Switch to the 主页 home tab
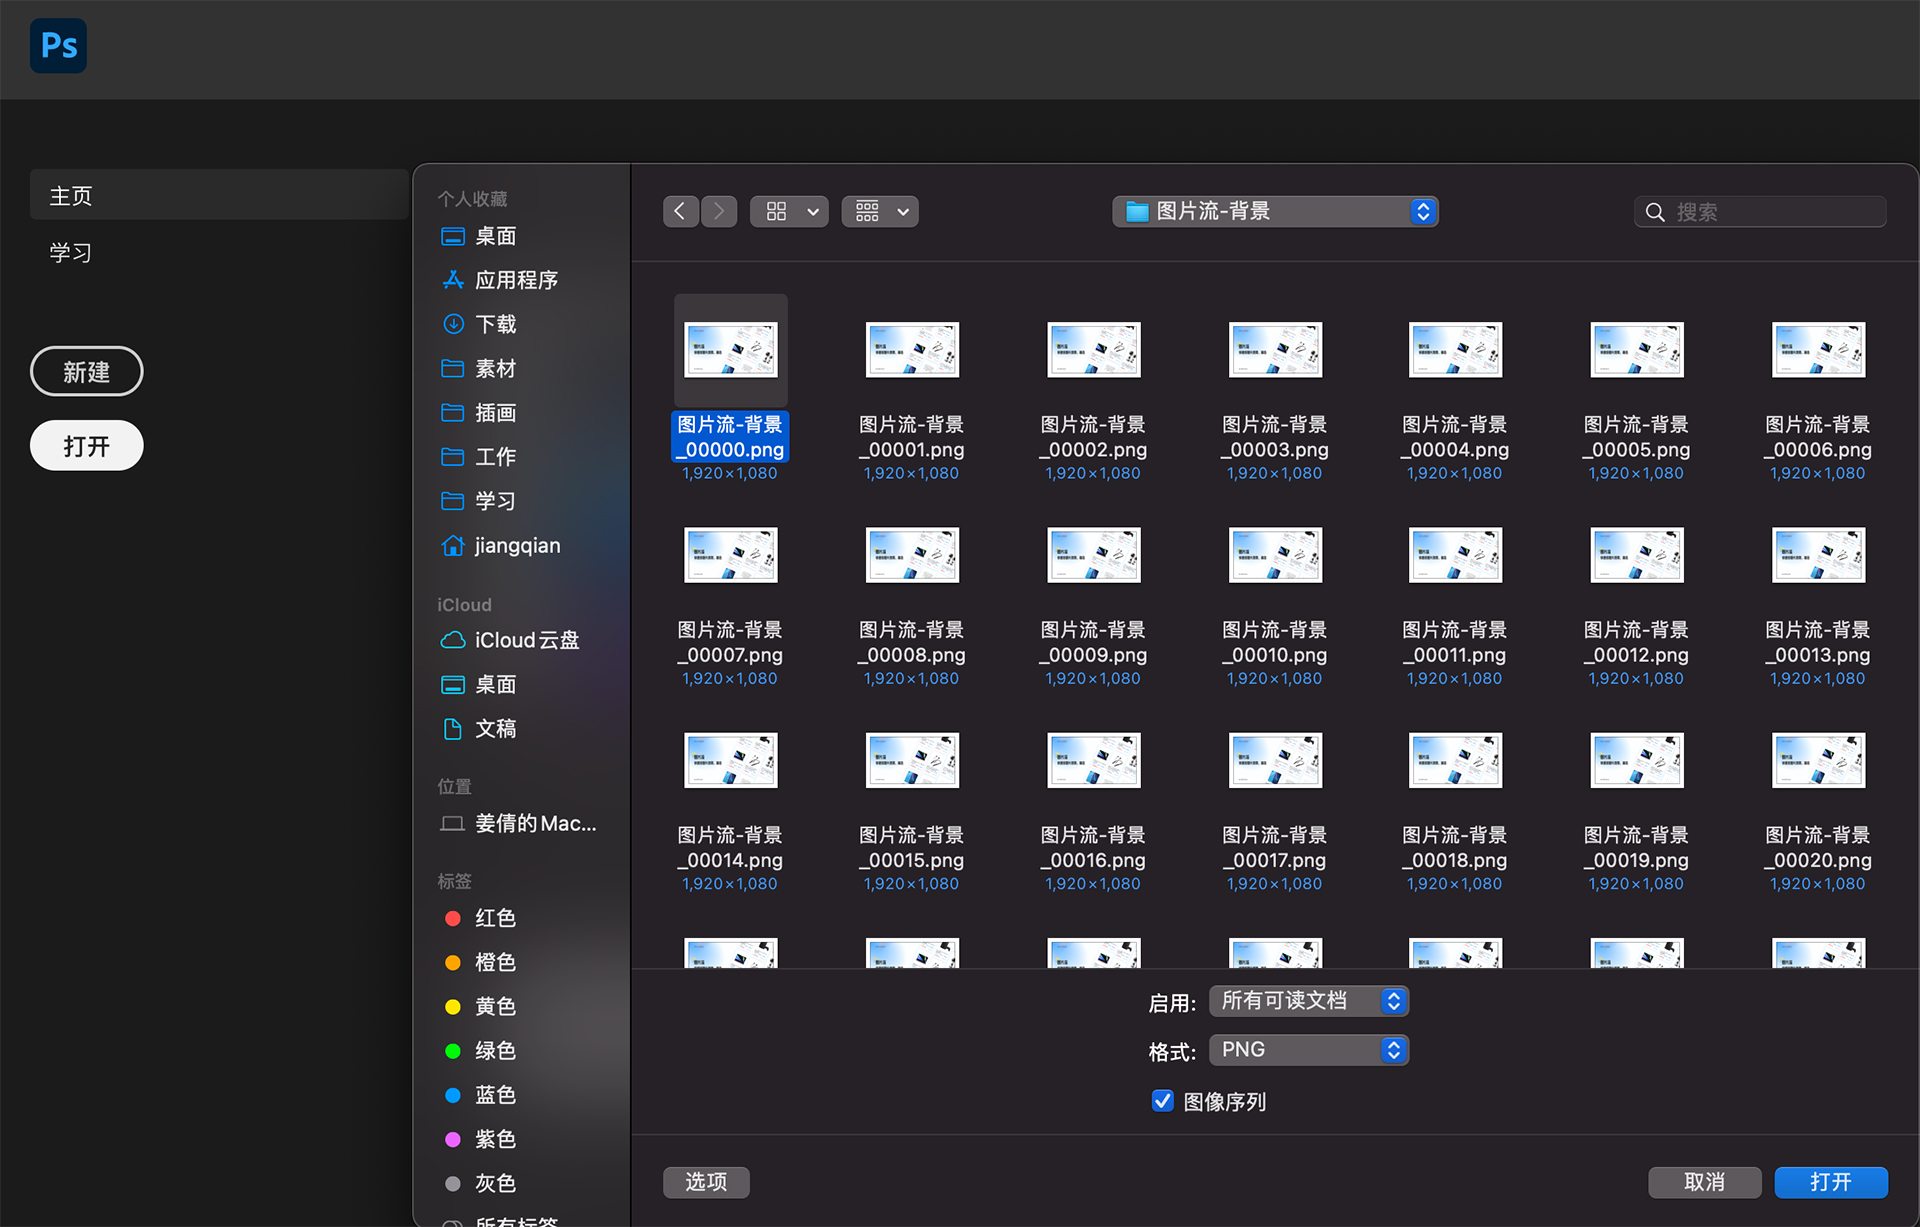The image size is (1920, 1227). coord(71,196)
